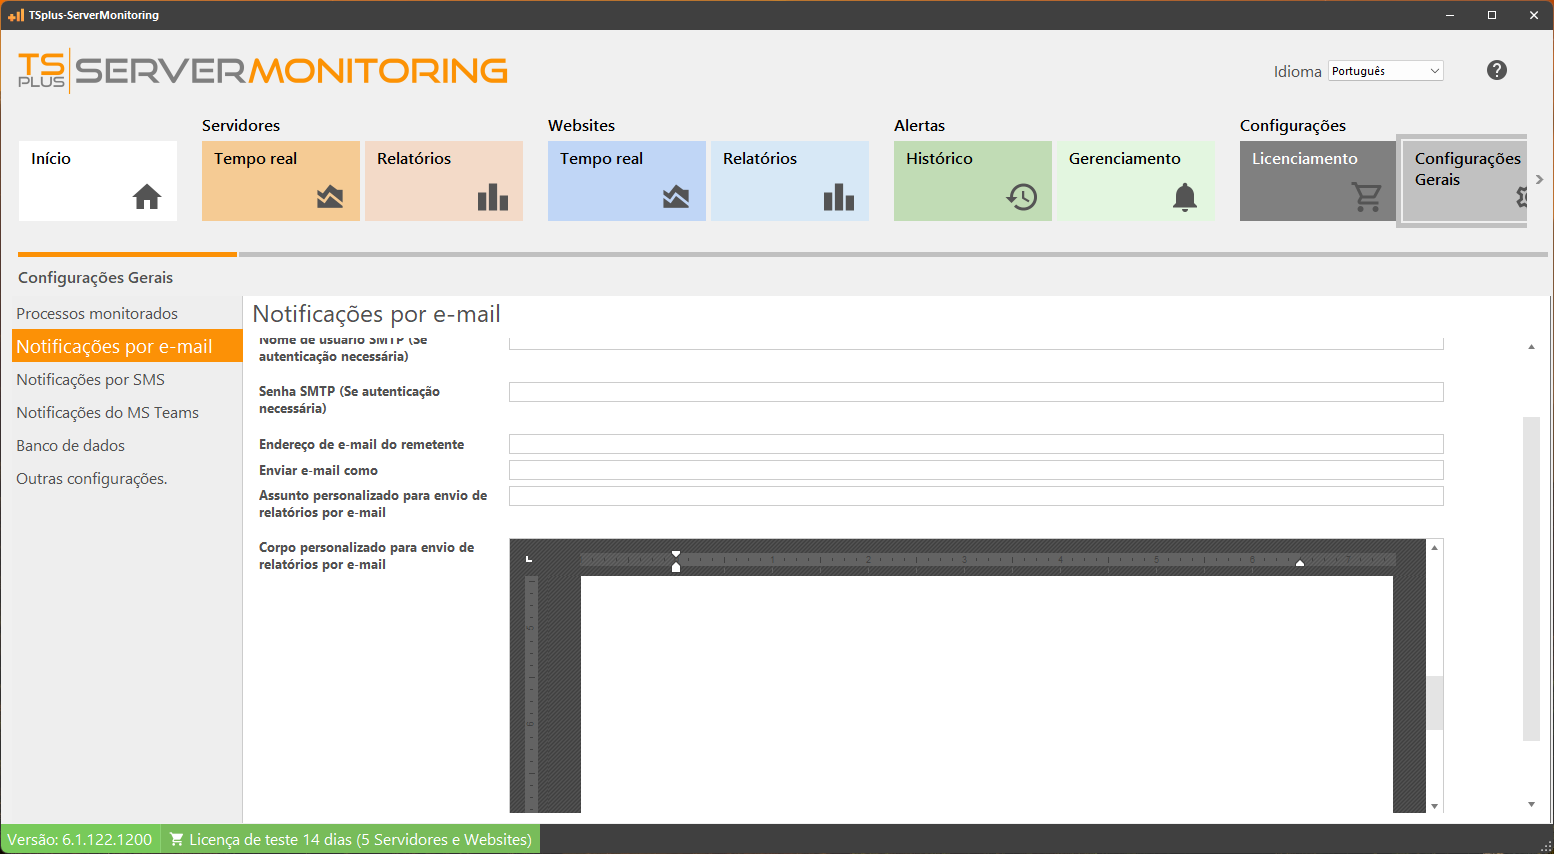Viewport: 1554px width, 854px height.
Task: Click Websites Relatórios bar chart icon
Action: point(839,197)
